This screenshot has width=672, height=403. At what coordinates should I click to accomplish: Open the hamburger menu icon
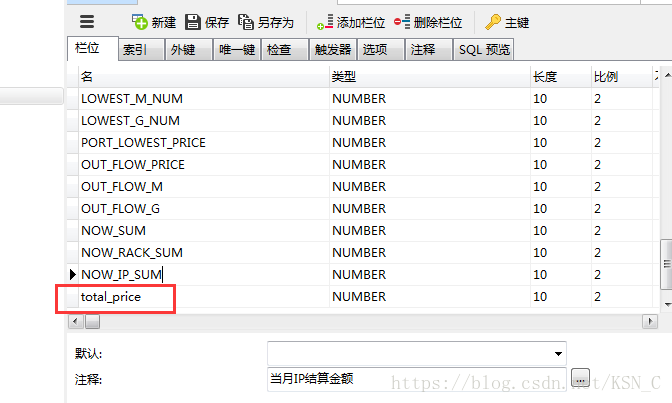pyautogui.click(x=87, y=22)
